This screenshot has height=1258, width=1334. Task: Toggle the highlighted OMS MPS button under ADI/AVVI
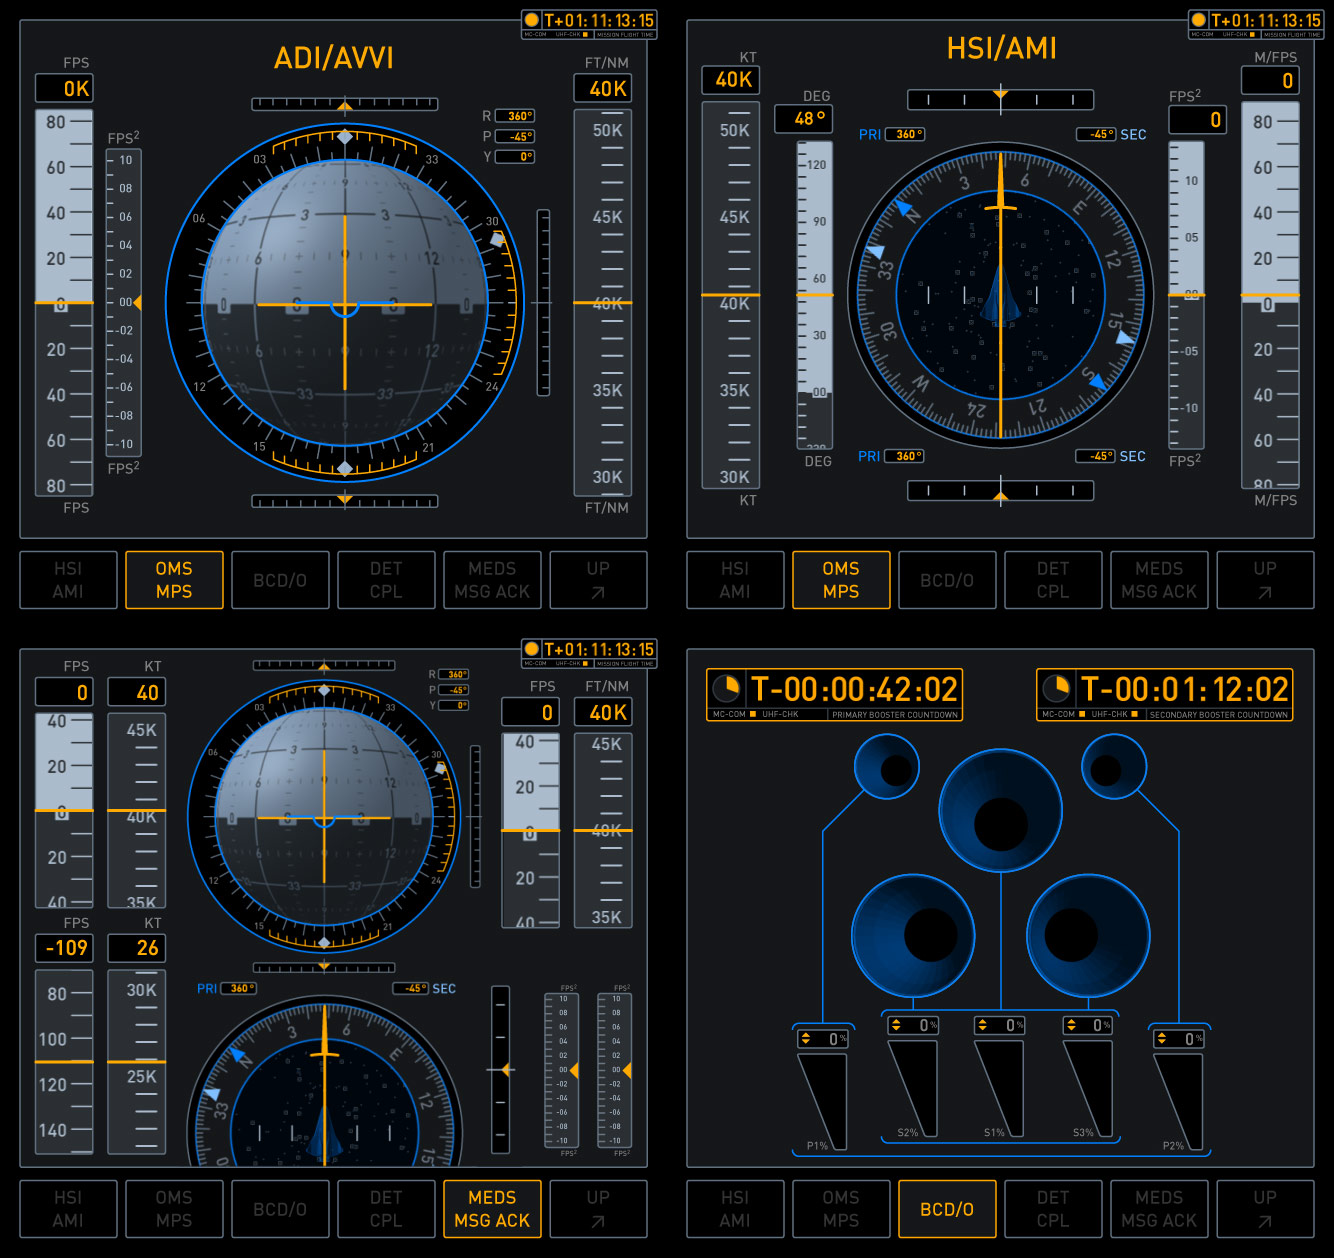click(174, 580)
